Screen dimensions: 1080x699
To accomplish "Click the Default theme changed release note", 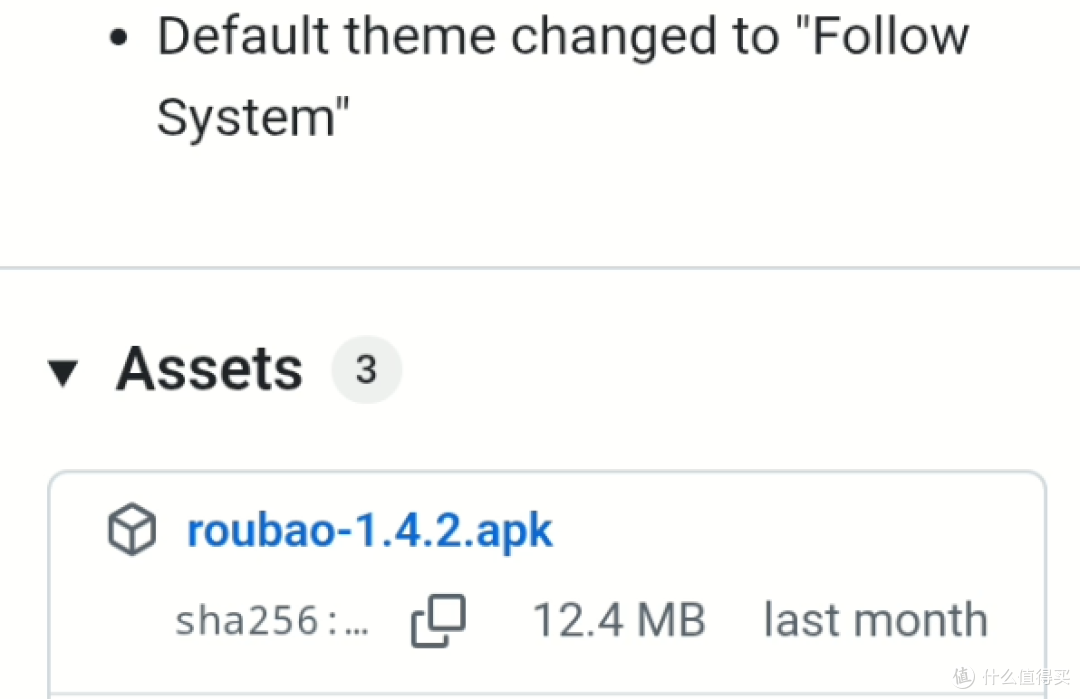I will tap(563, 76).
